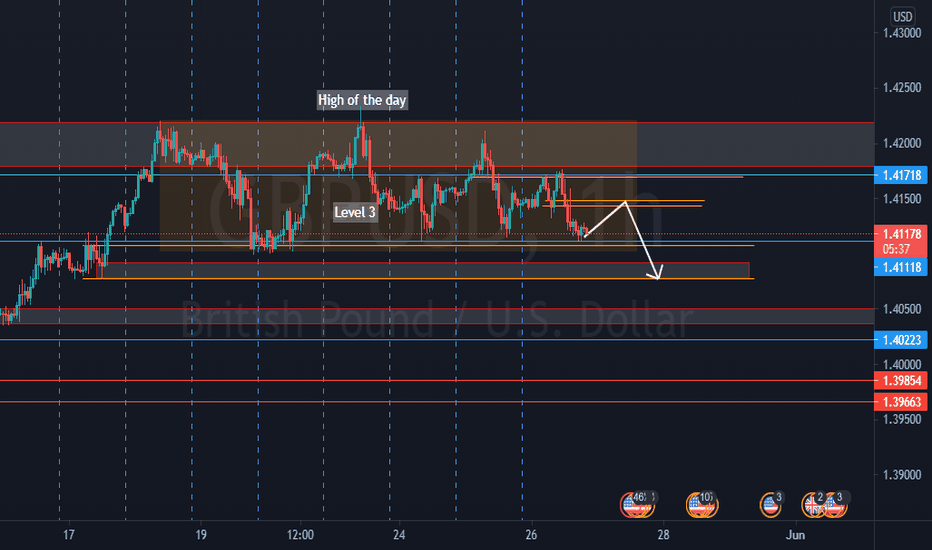Click the 17 date label on time axis
This screenshot has width=932, height=550.
[69, 535]
